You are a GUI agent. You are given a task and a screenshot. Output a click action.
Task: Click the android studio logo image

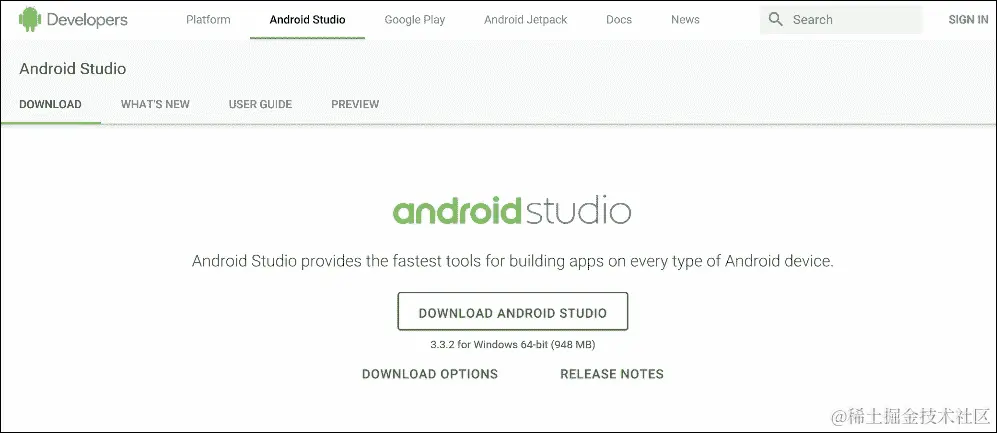[x=512, y=212]
